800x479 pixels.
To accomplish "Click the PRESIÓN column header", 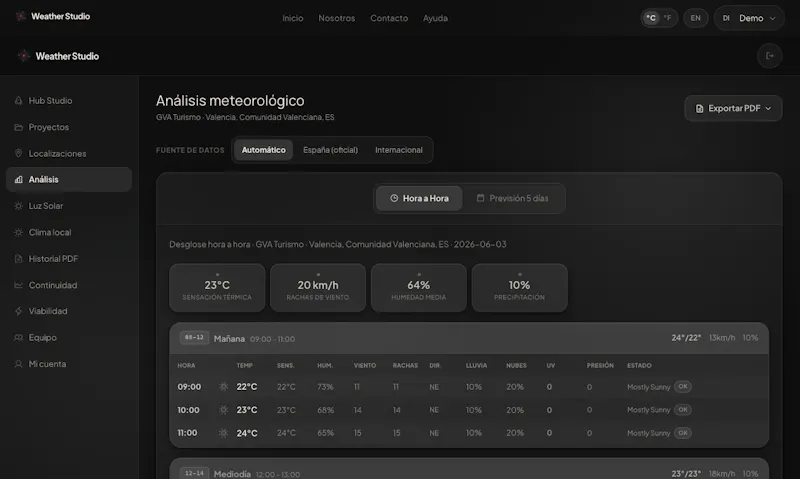I will 600,365.
